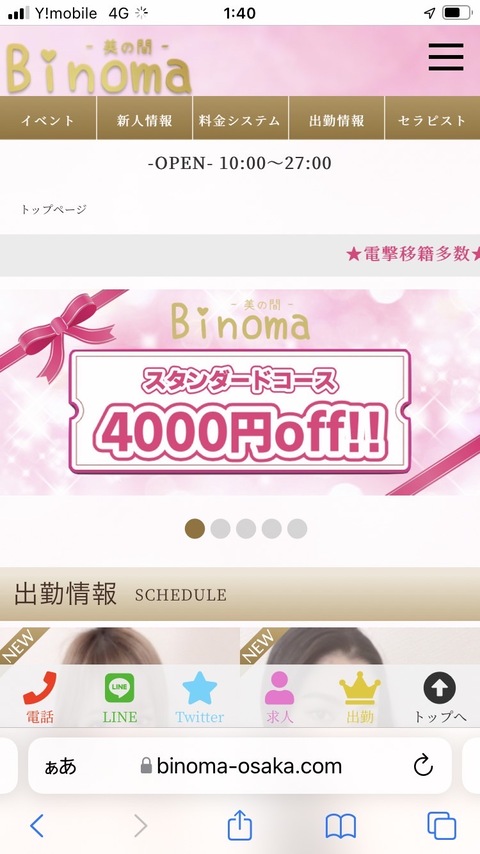
Task: Open the ああ reader options menu
Action: click(60, 766)
